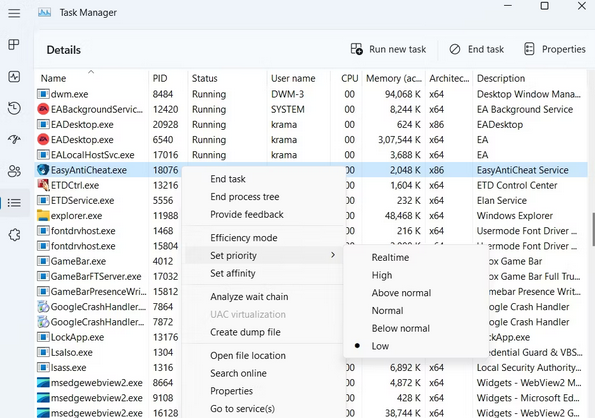Click the Run new task button label
This screenshot has width=595, height=418.
397,49
